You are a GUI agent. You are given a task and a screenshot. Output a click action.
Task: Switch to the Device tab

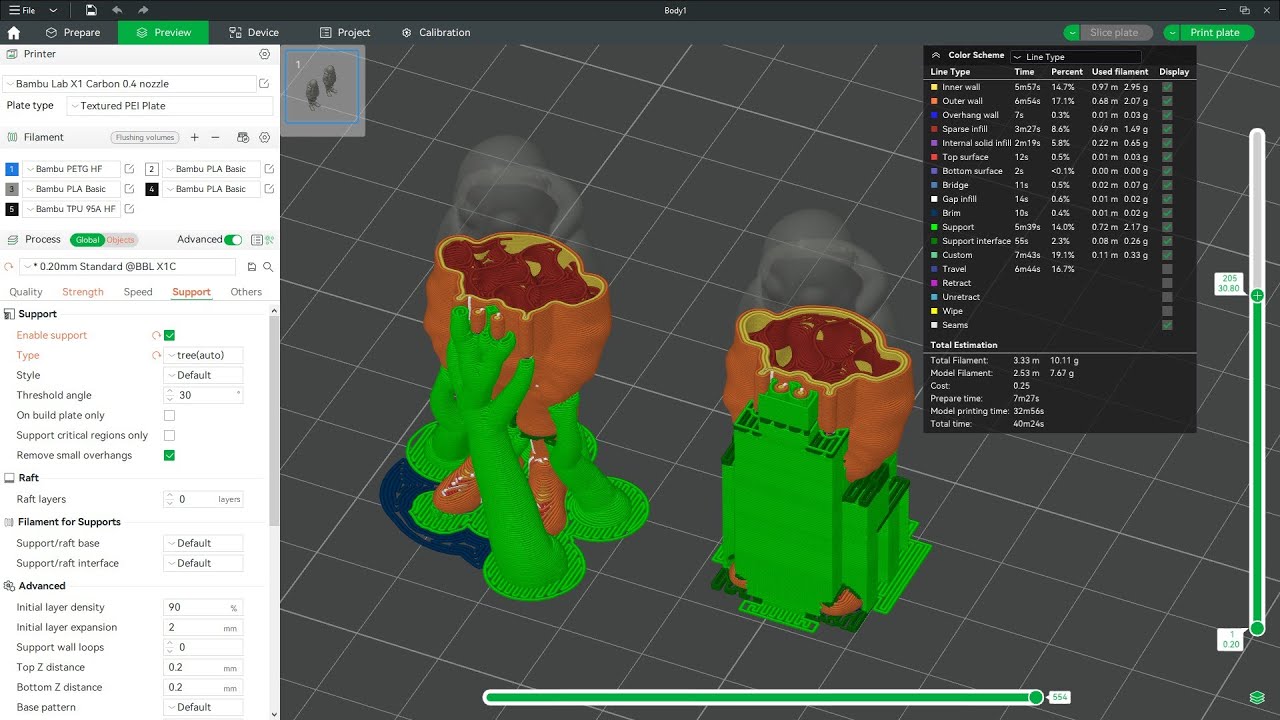tap(253, 33)
